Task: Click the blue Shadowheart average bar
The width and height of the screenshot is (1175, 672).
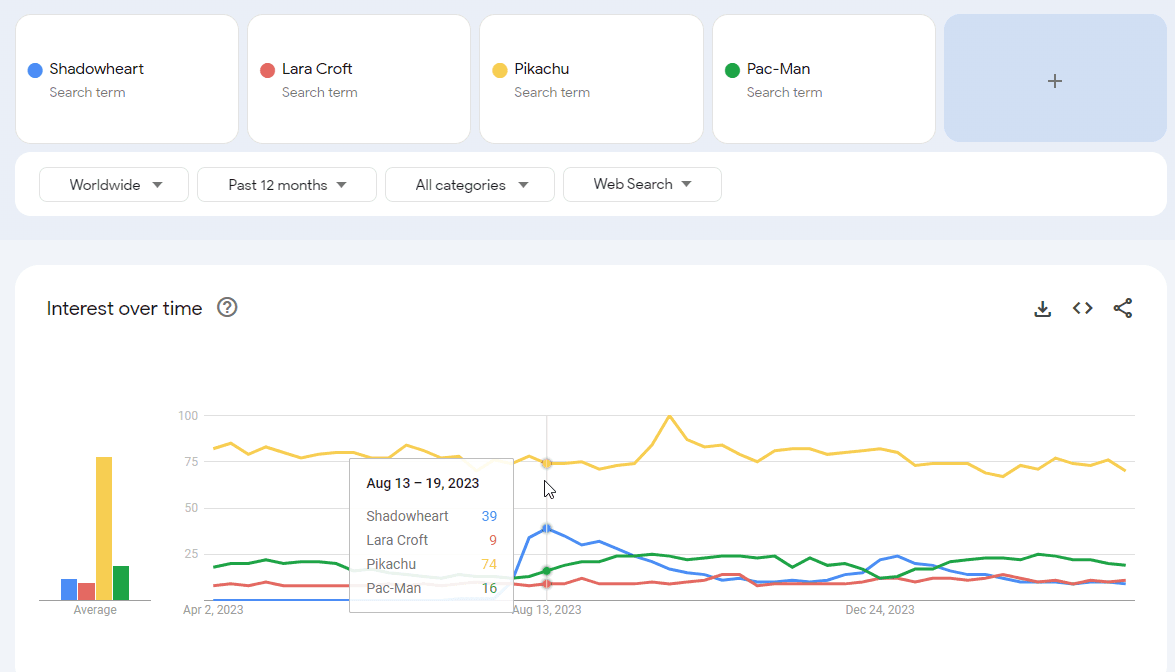Action: (x=69, y=590)
